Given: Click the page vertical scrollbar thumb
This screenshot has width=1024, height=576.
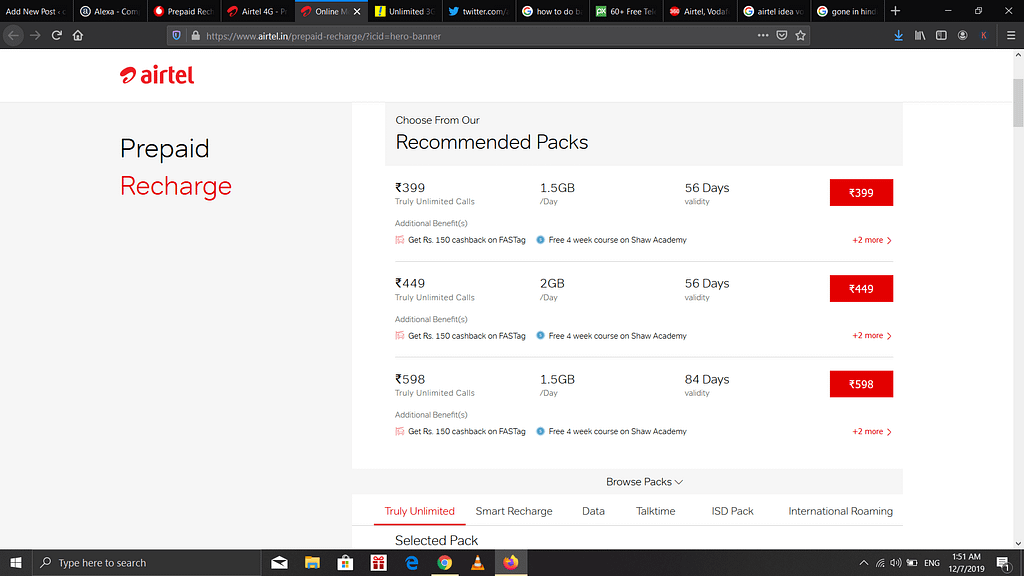Looking at the screenshot, I should click(1018, 103).
